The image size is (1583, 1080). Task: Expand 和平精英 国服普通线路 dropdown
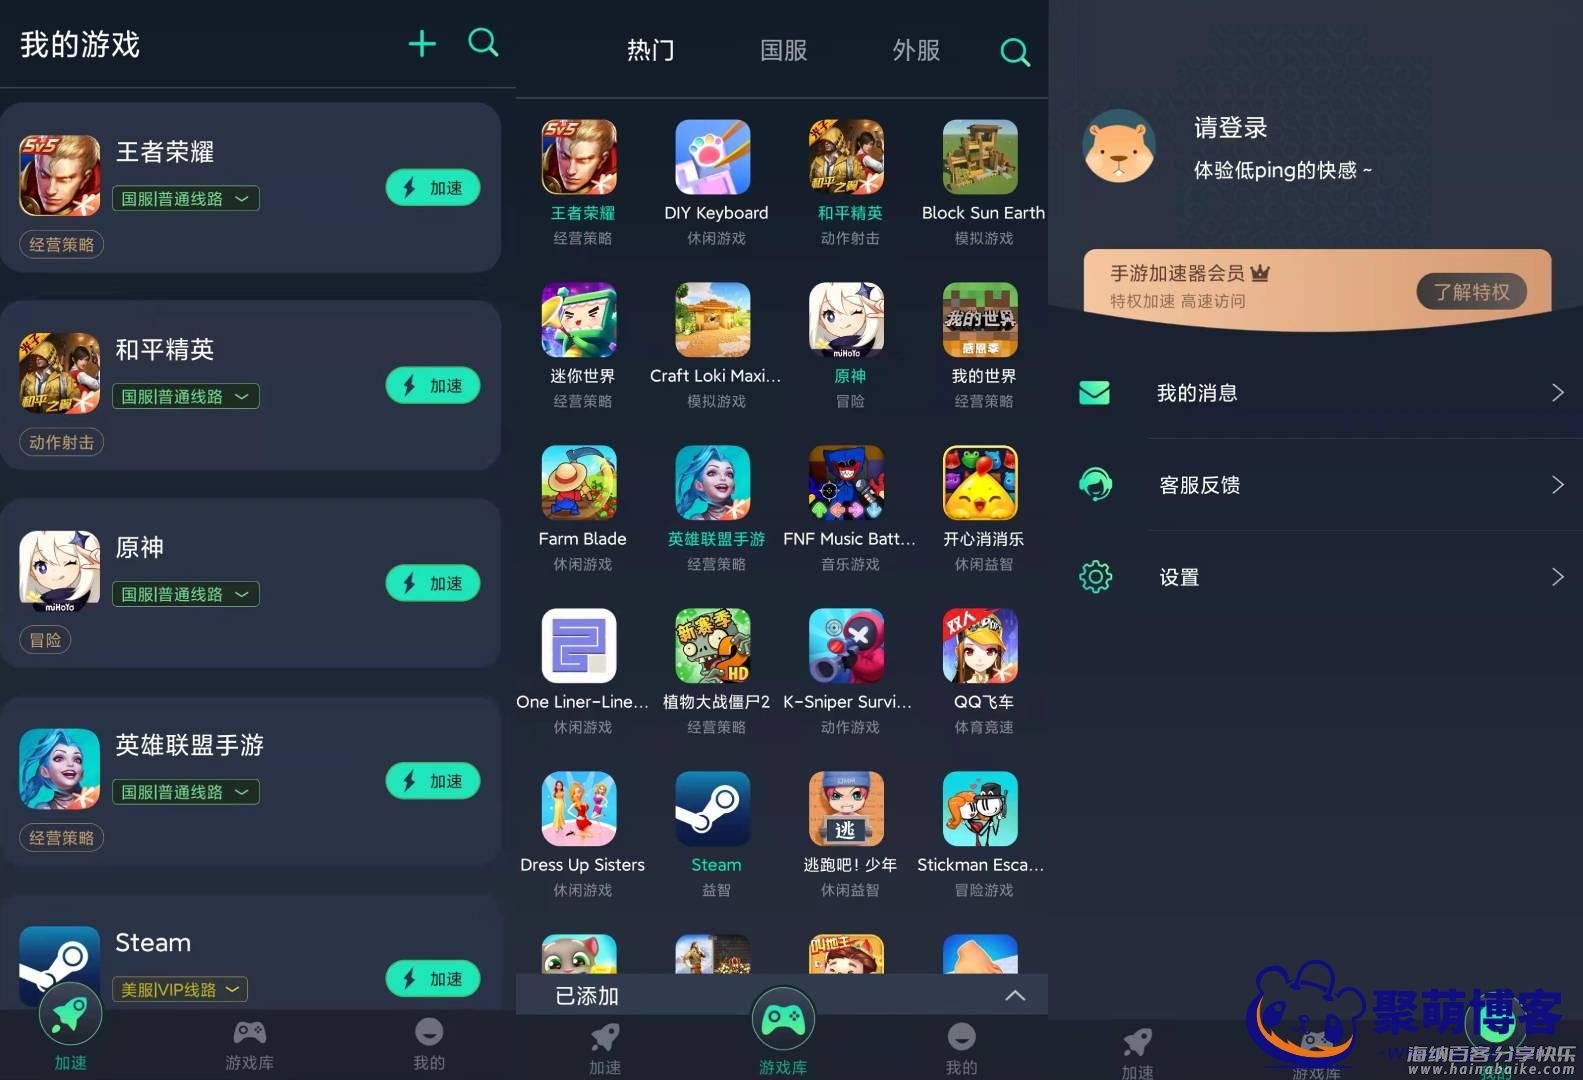pyautogui.click(x=186, y=397)
